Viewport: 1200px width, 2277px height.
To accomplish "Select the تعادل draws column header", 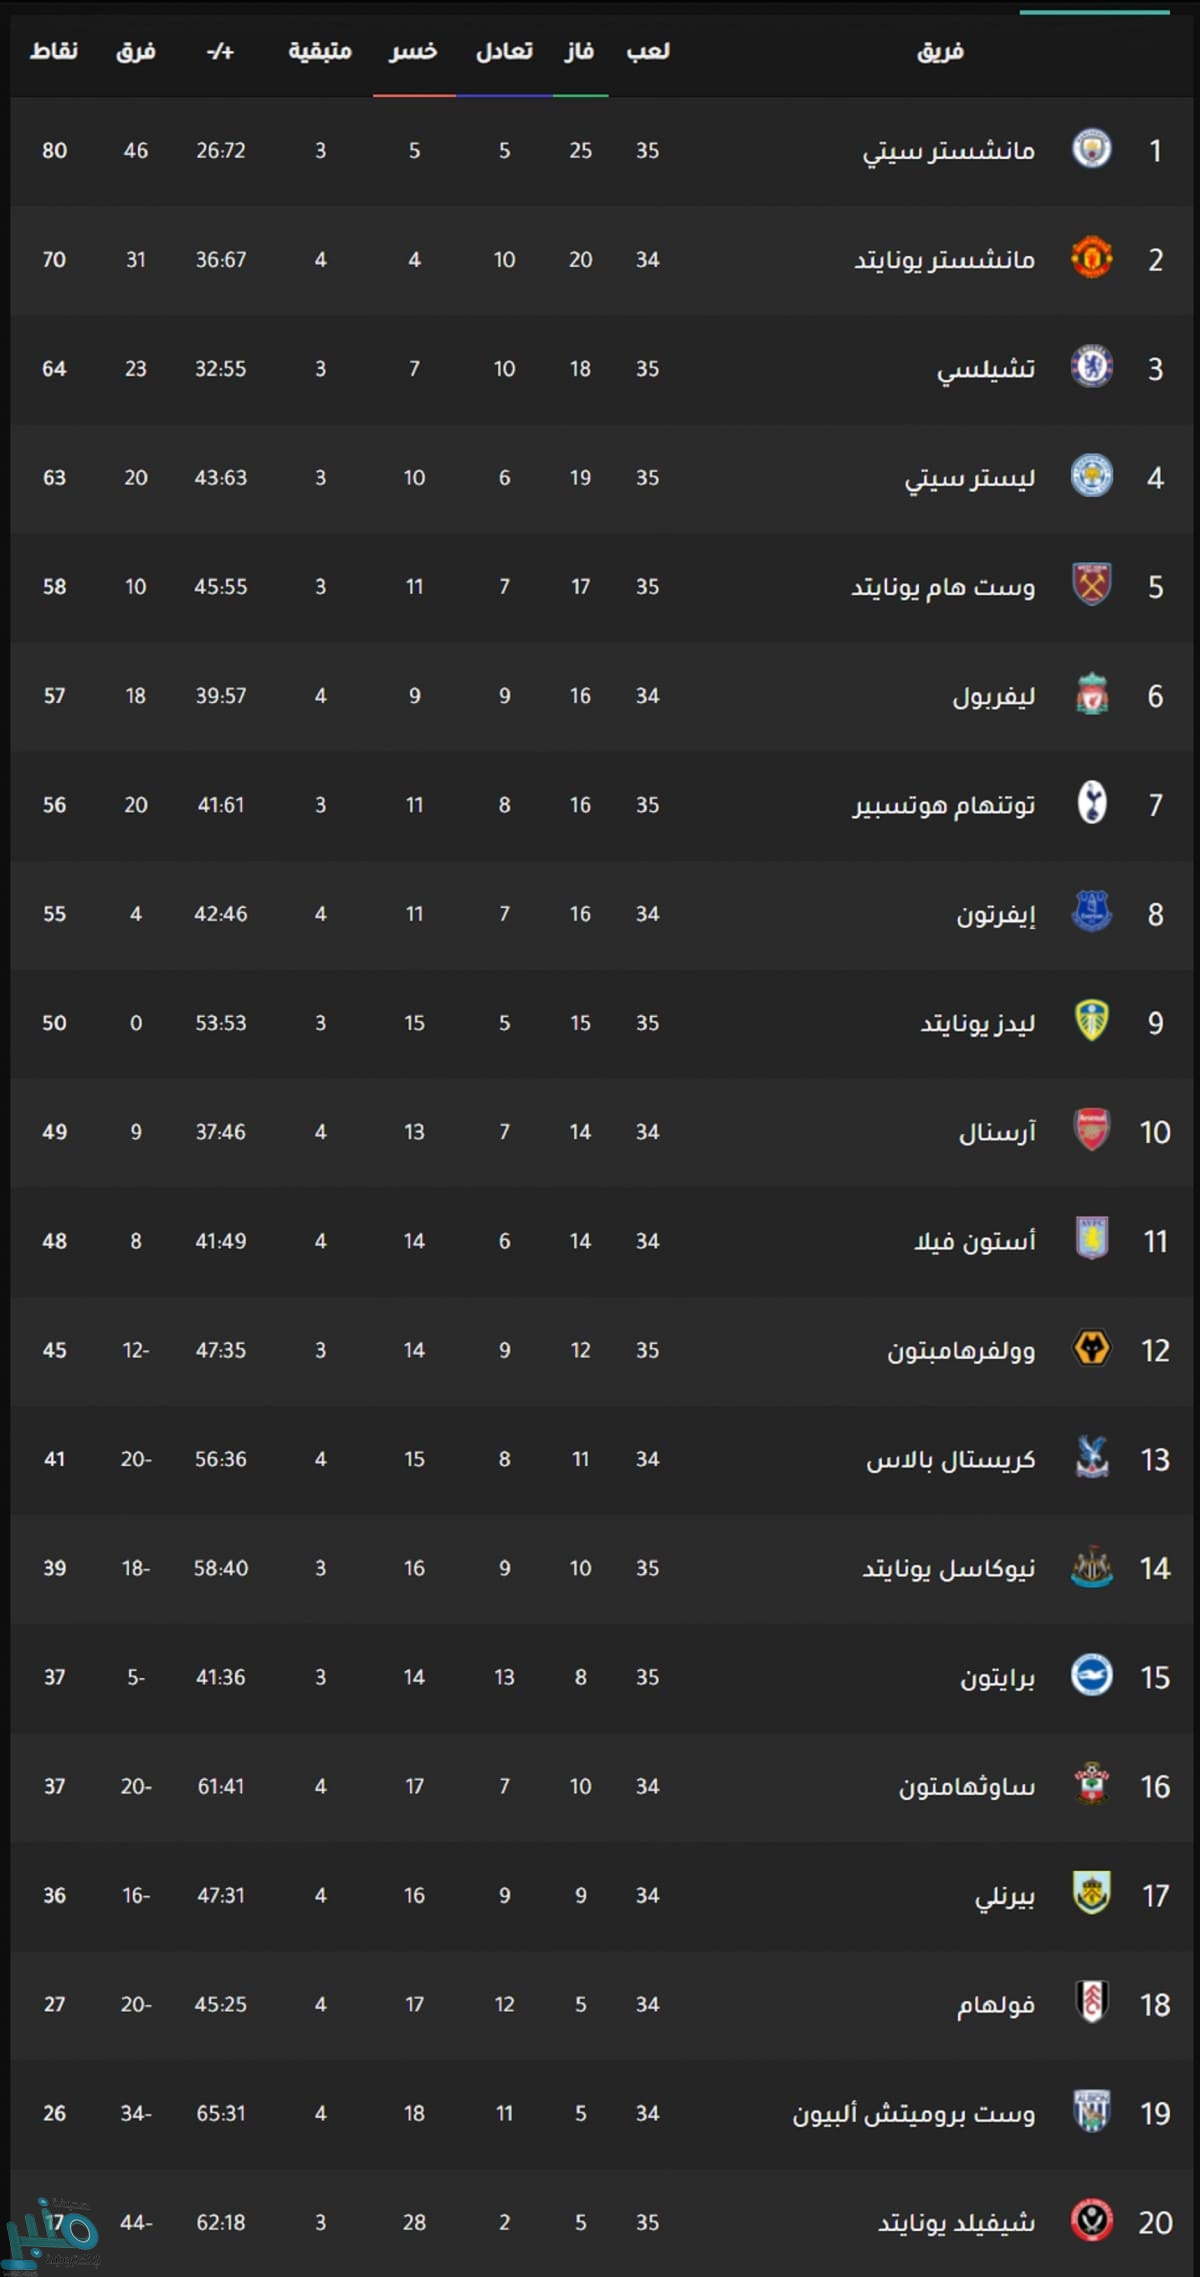I will [x=504, y=51].
